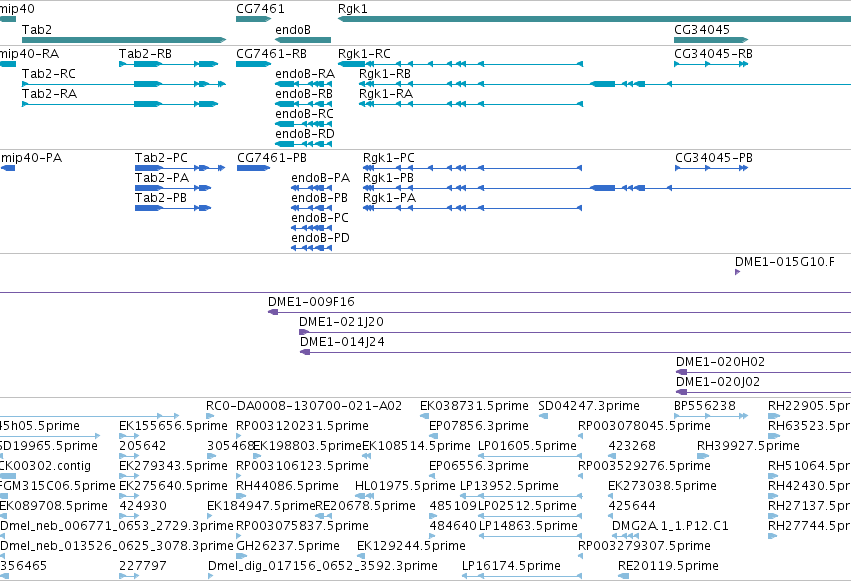The height and width of the screenshot is (581, 851).
Task: Select the DME1-020J02 clone label
Action: (x=717, y=382)
